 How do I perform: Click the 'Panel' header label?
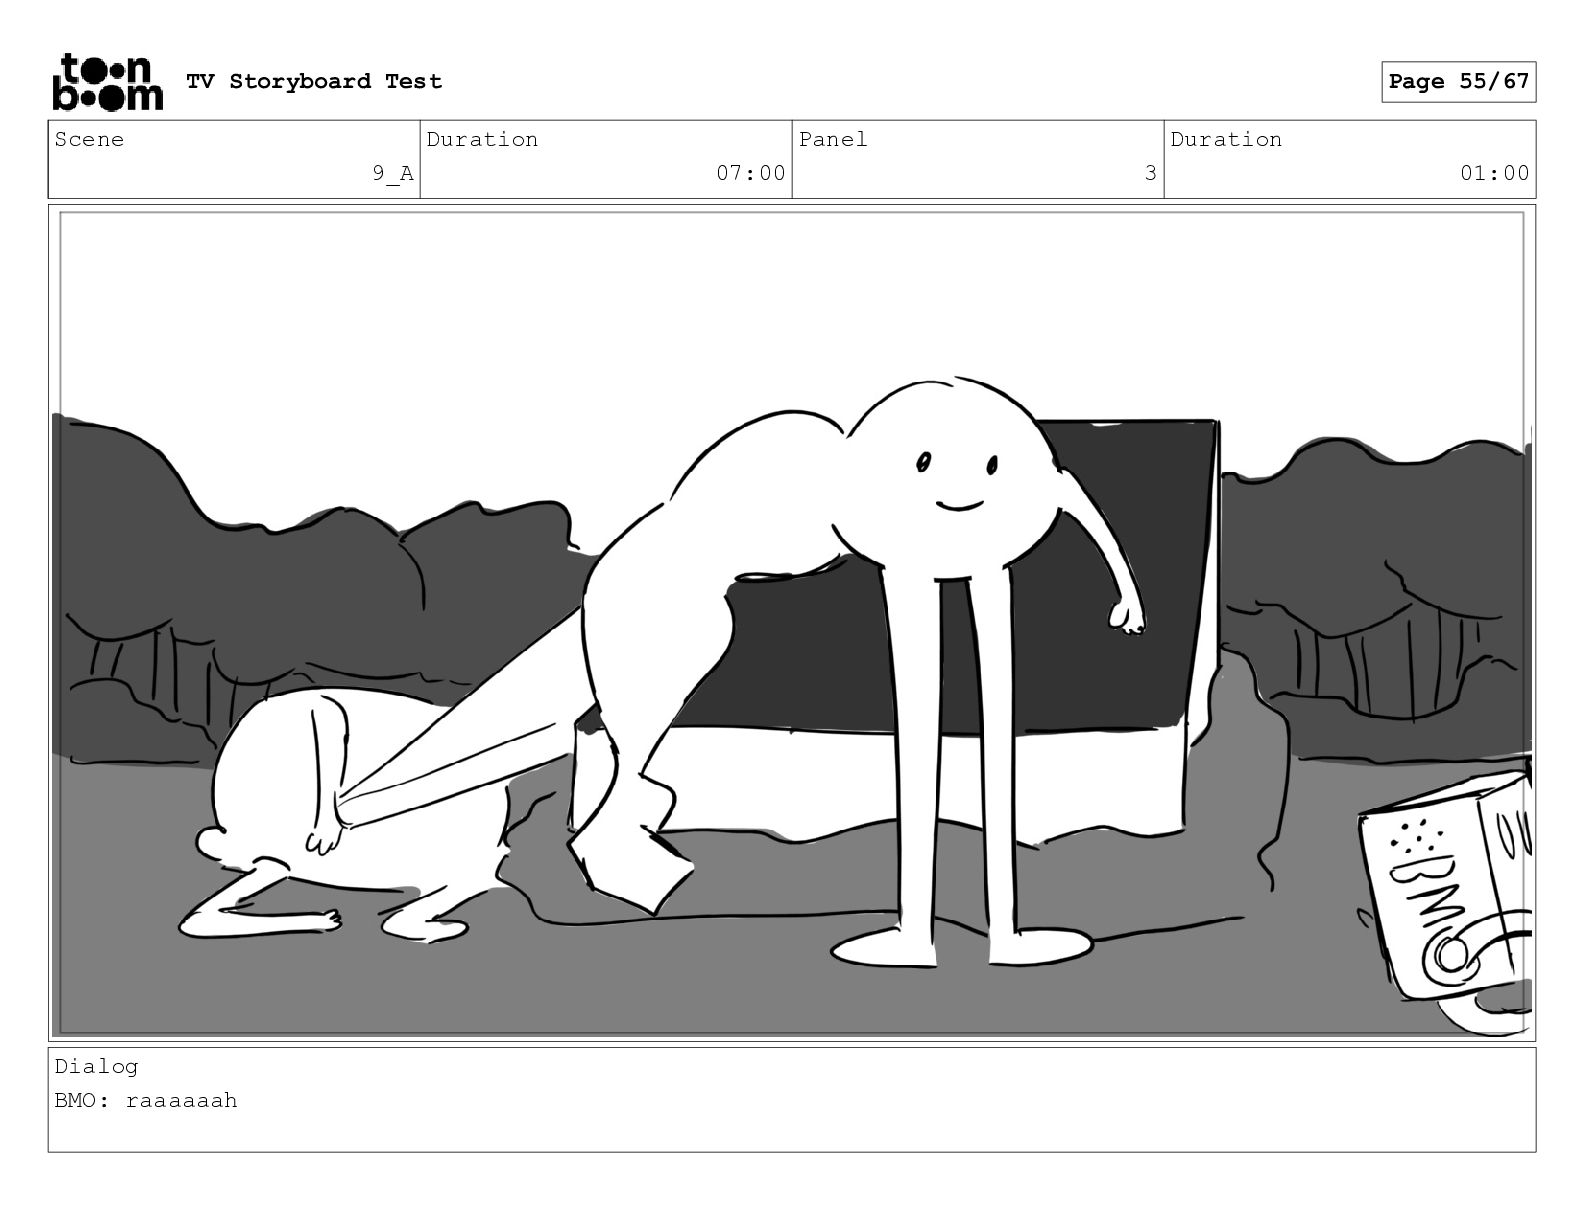(x=832, y=139)
